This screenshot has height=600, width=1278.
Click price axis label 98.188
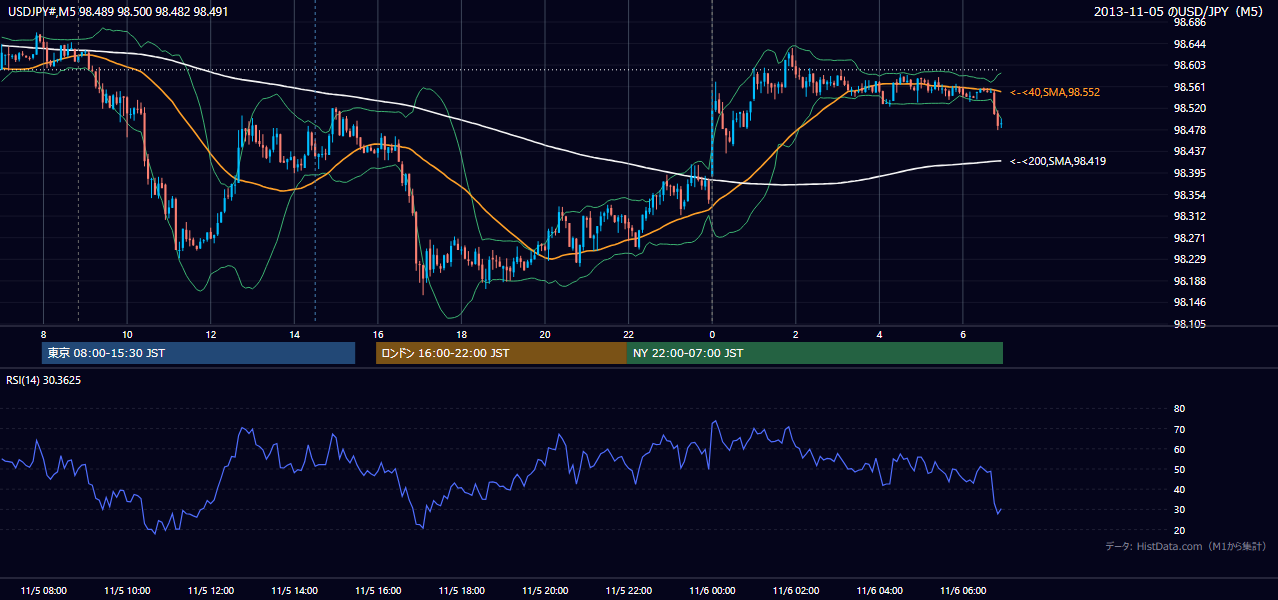1189,281
